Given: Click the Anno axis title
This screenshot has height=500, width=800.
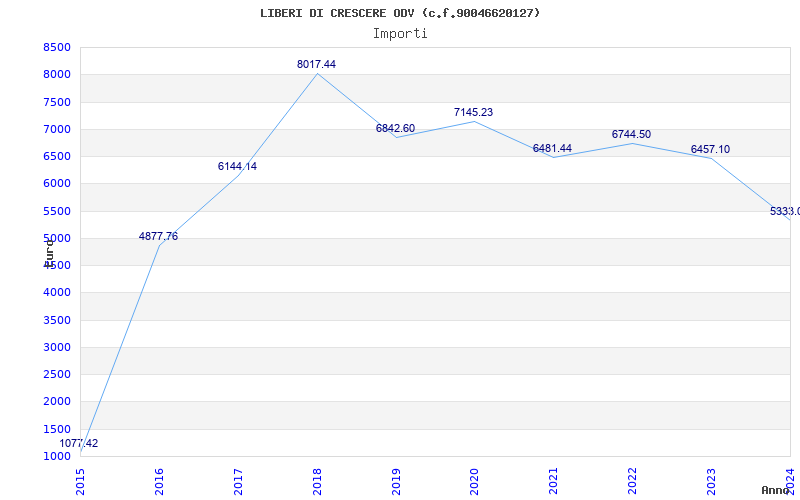Looking at the screenshot, I should click(777, 490).
